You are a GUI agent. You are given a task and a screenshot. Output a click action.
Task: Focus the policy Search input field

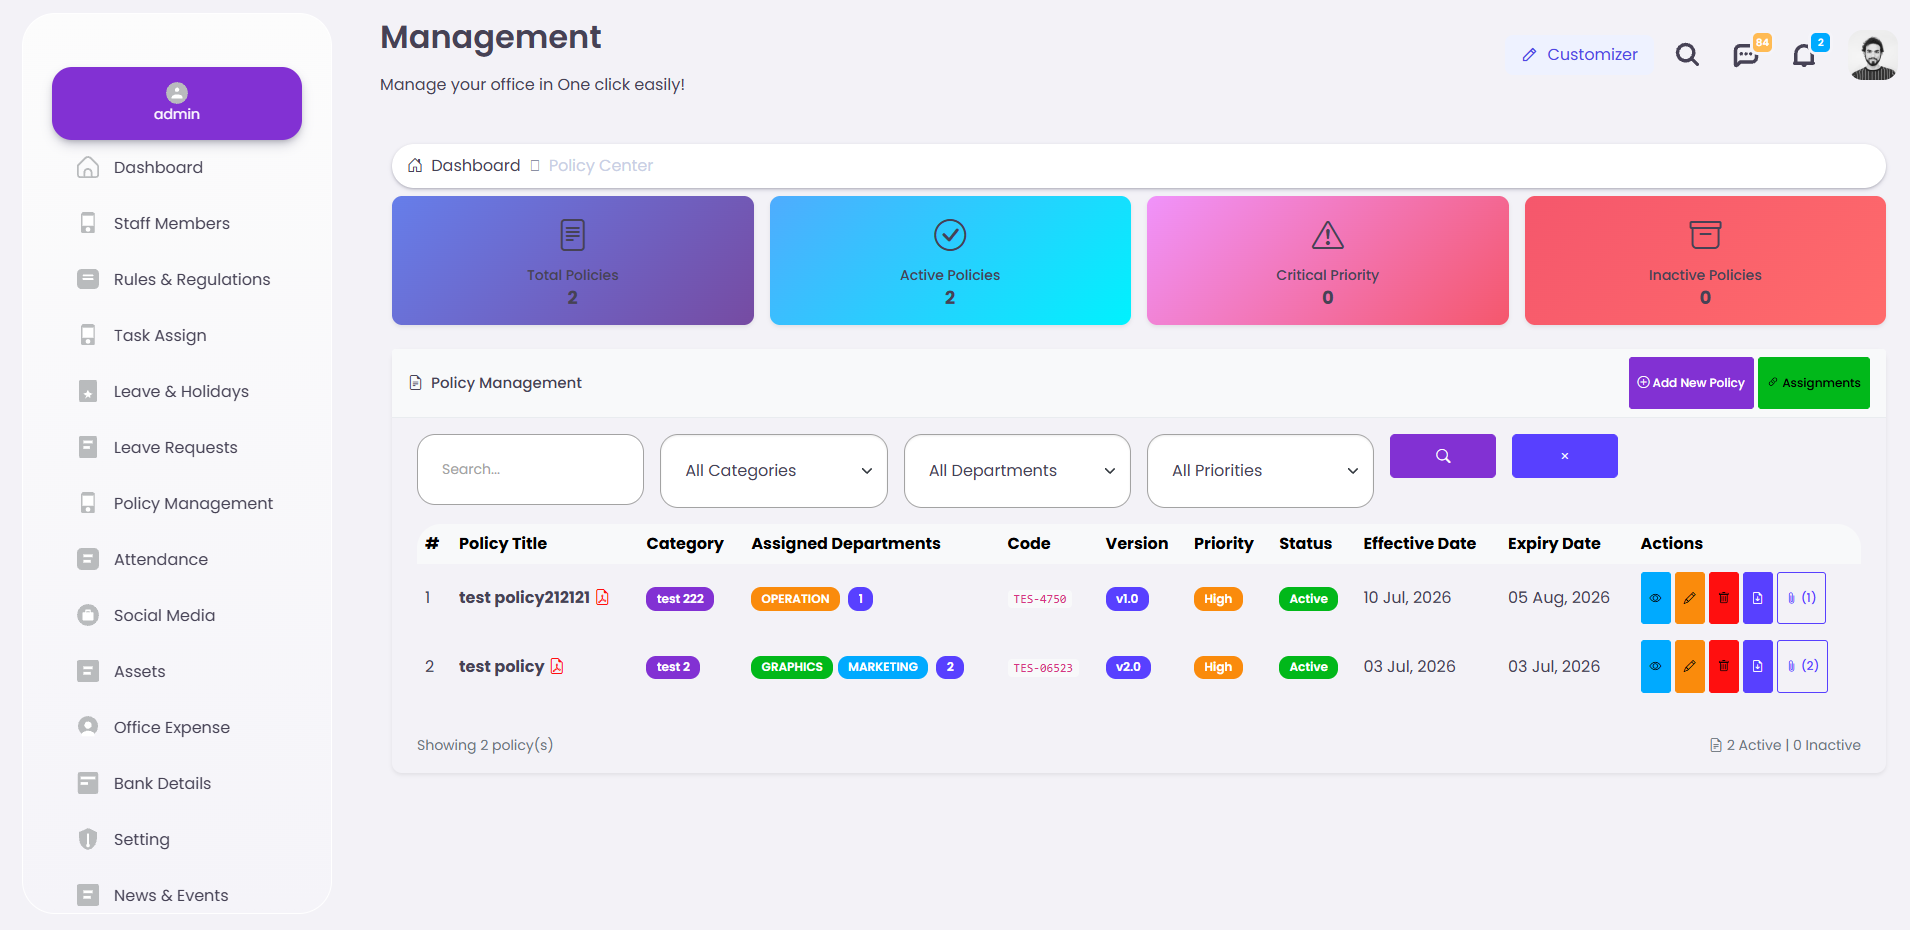point(530,470)
